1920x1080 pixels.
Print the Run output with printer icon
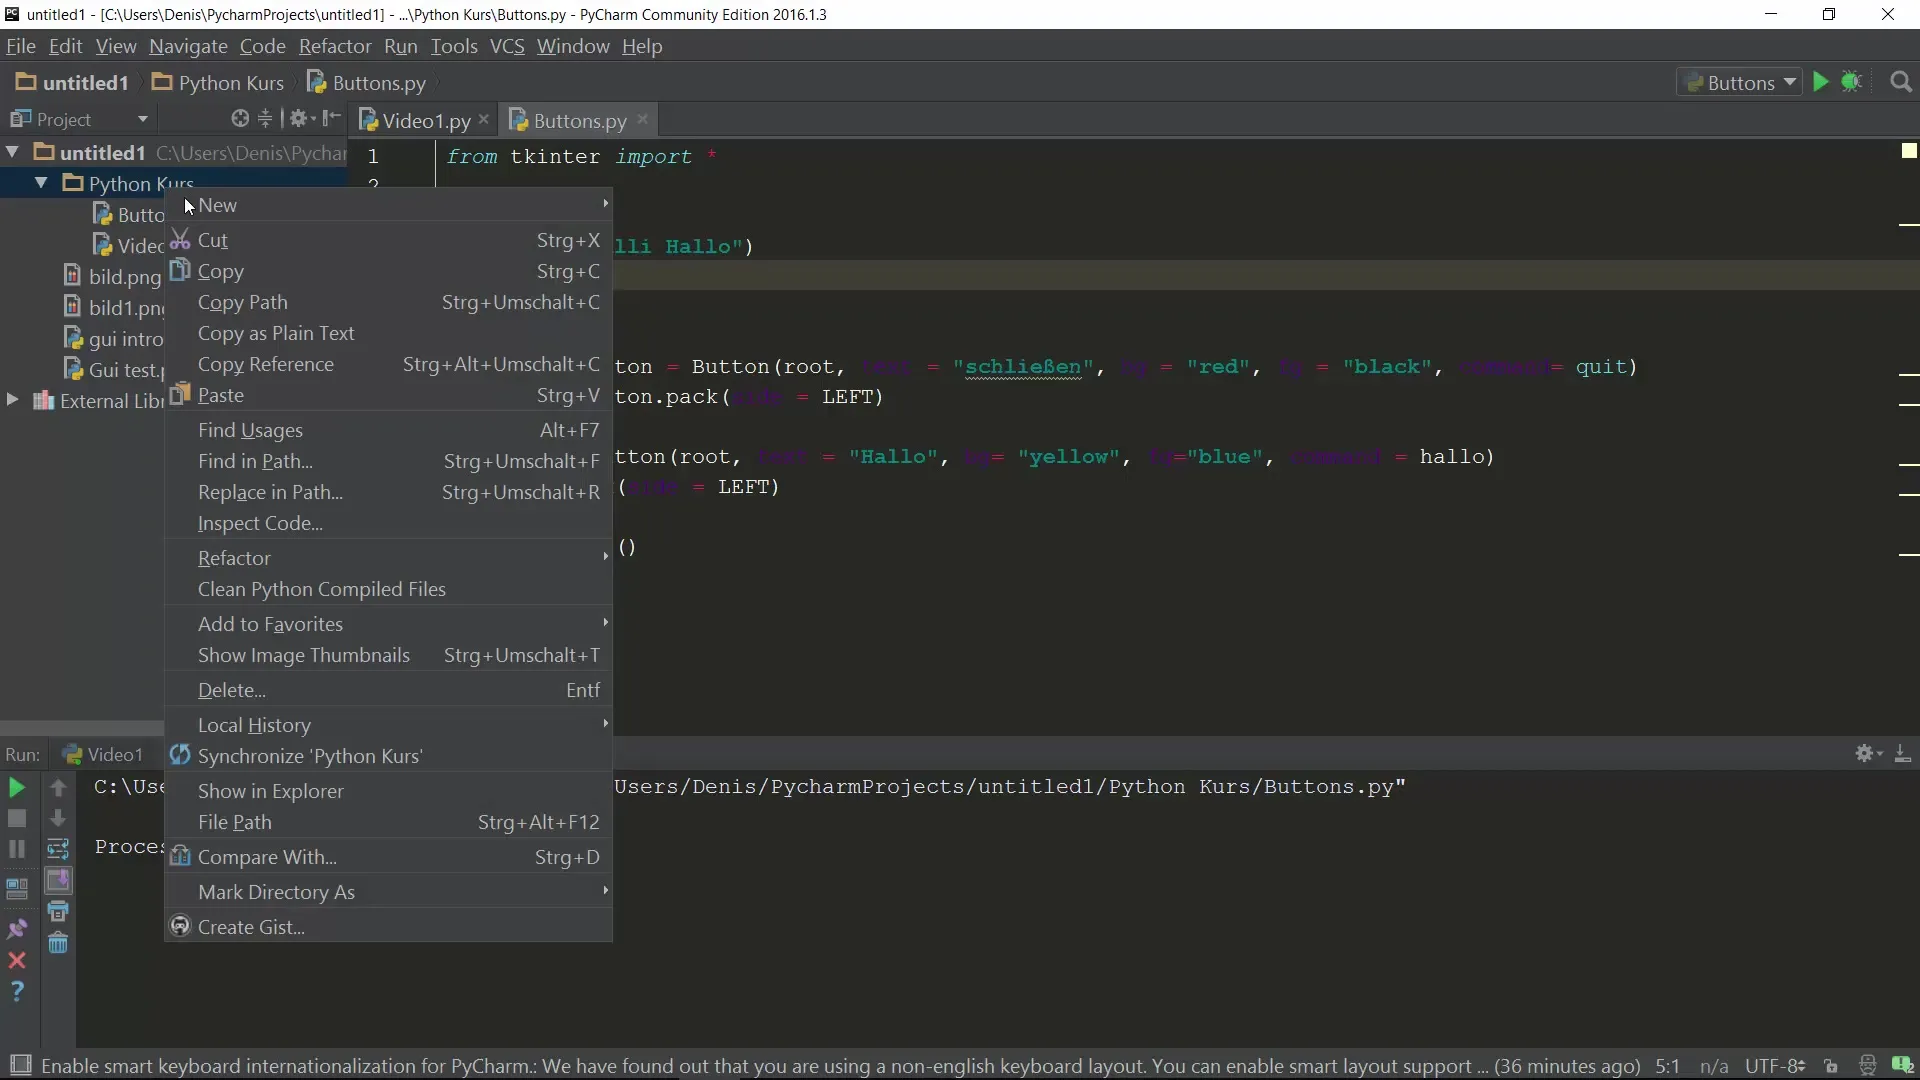[58, 911]
